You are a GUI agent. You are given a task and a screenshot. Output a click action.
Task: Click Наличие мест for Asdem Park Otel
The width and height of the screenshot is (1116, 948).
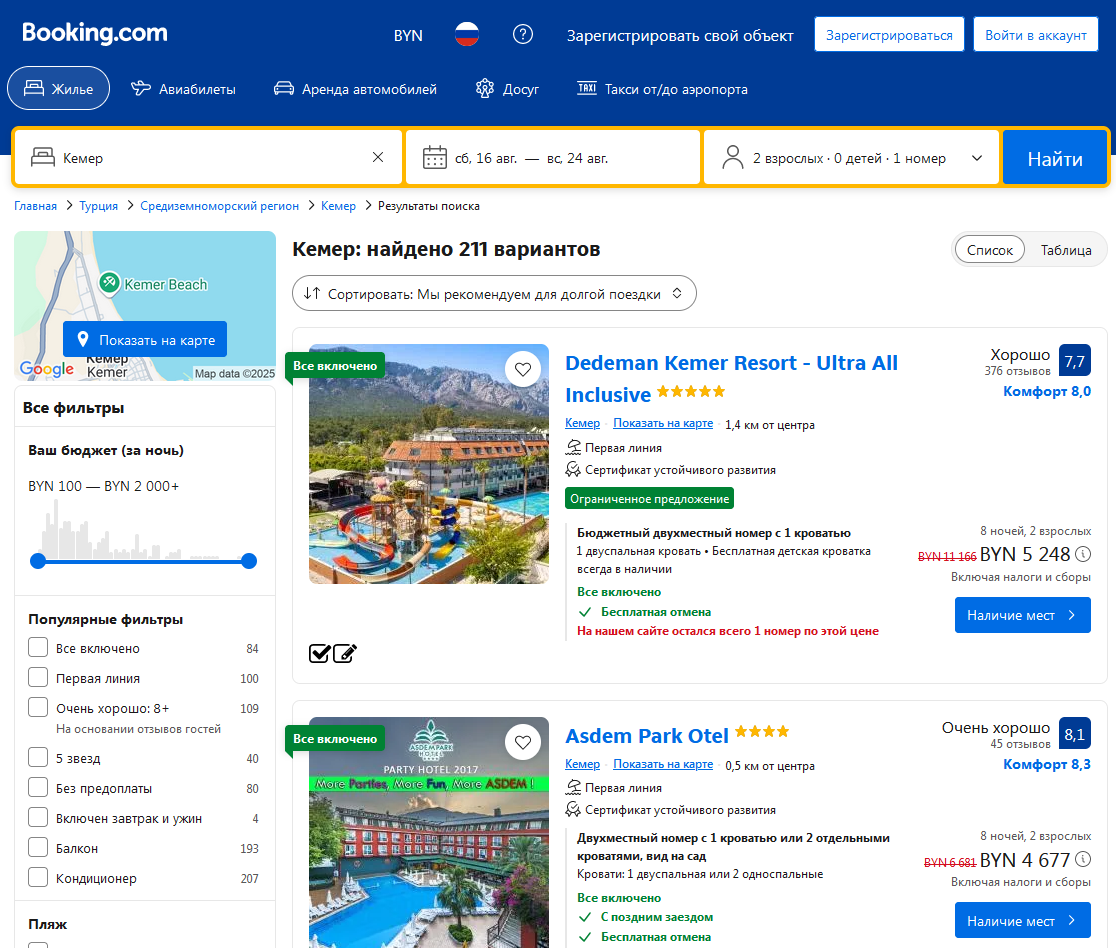[x=1022, y=920]
